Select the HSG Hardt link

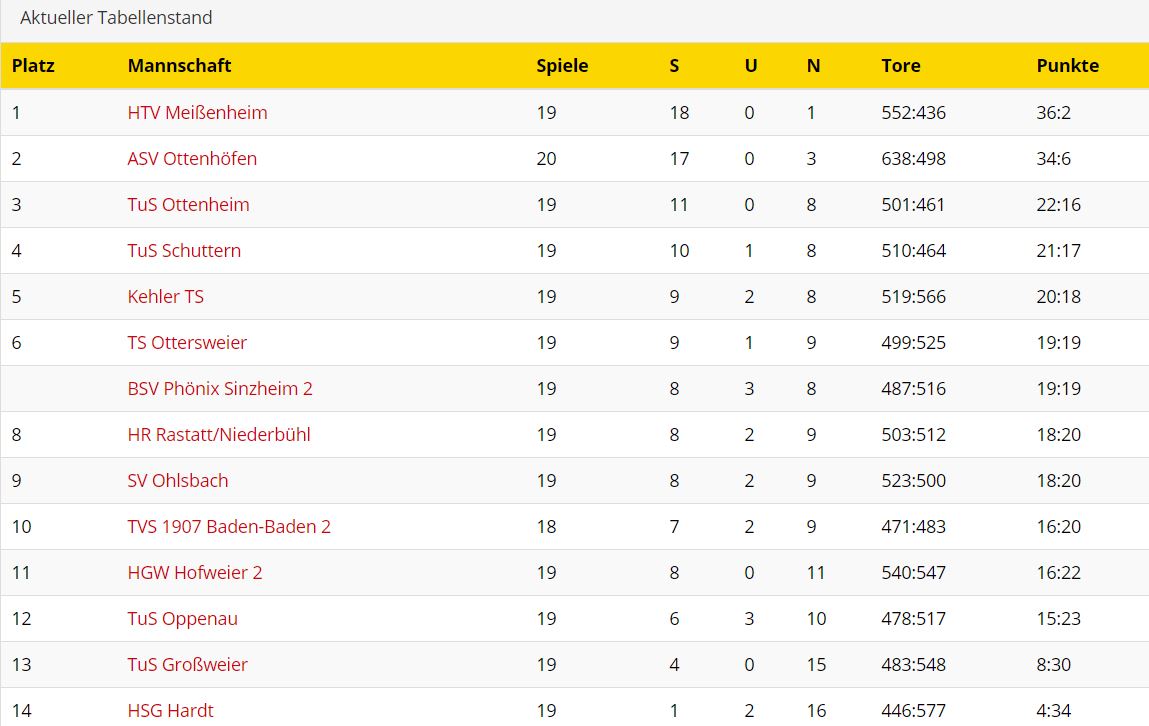(170, 711)
